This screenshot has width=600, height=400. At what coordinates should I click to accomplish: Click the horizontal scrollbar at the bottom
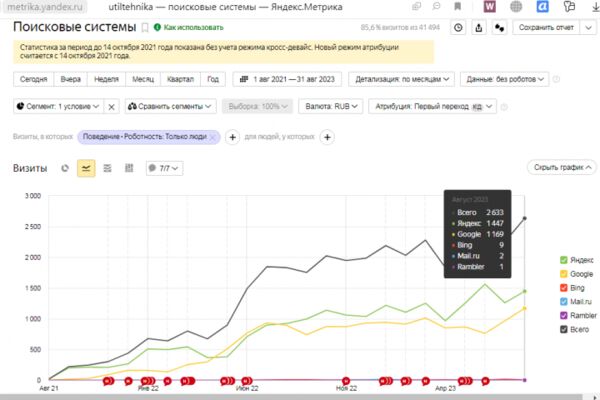(291, 397)
